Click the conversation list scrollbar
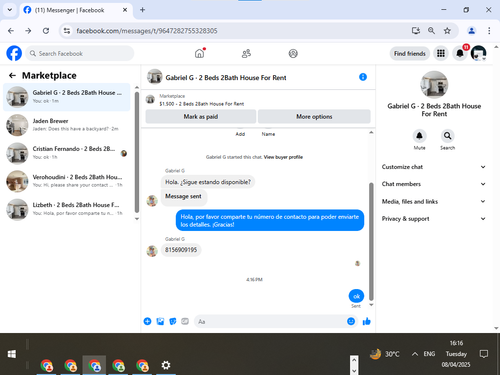The width and height of the screenshot is (500, 375). pos(137,152)
